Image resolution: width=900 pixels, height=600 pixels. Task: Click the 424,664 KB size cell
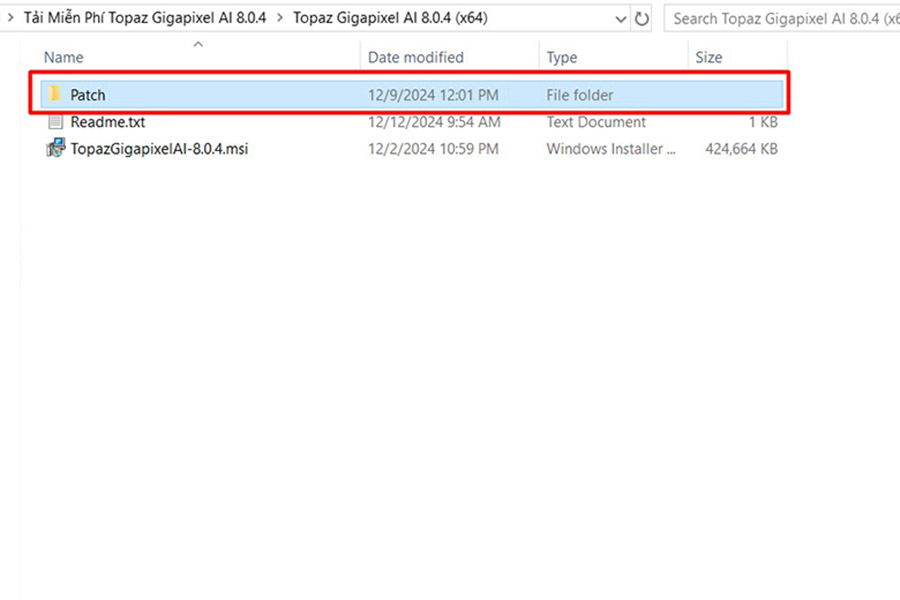(741, 149)
